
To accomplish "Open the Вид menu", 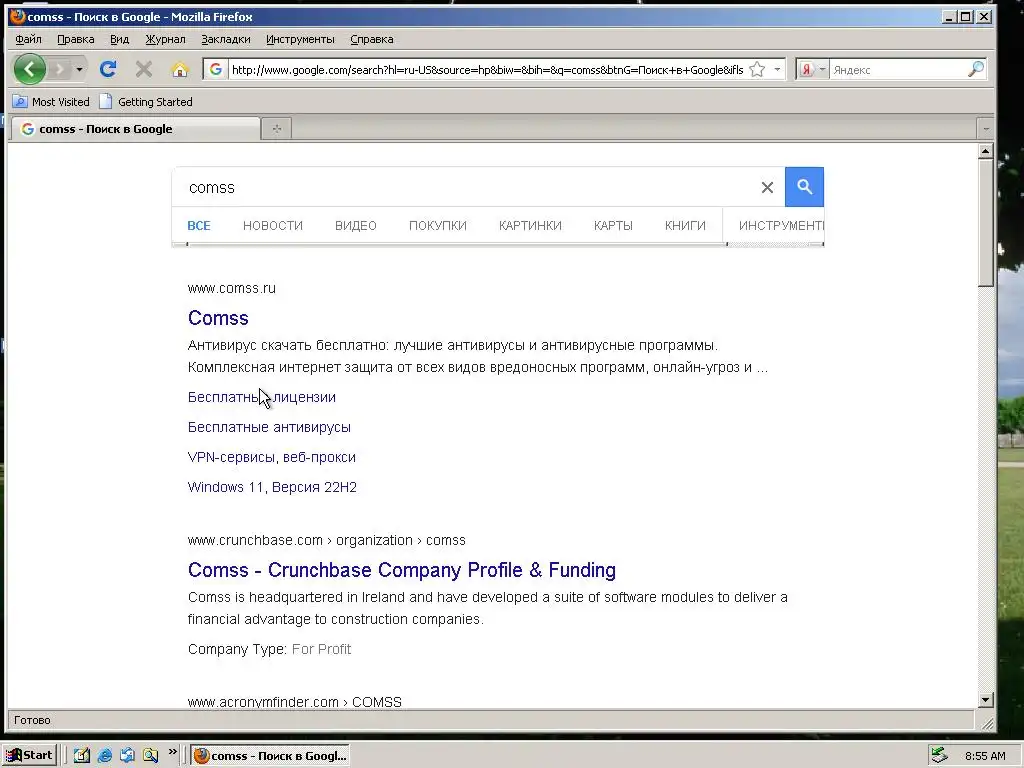I will pyautogui.click(x=120, y=39).
